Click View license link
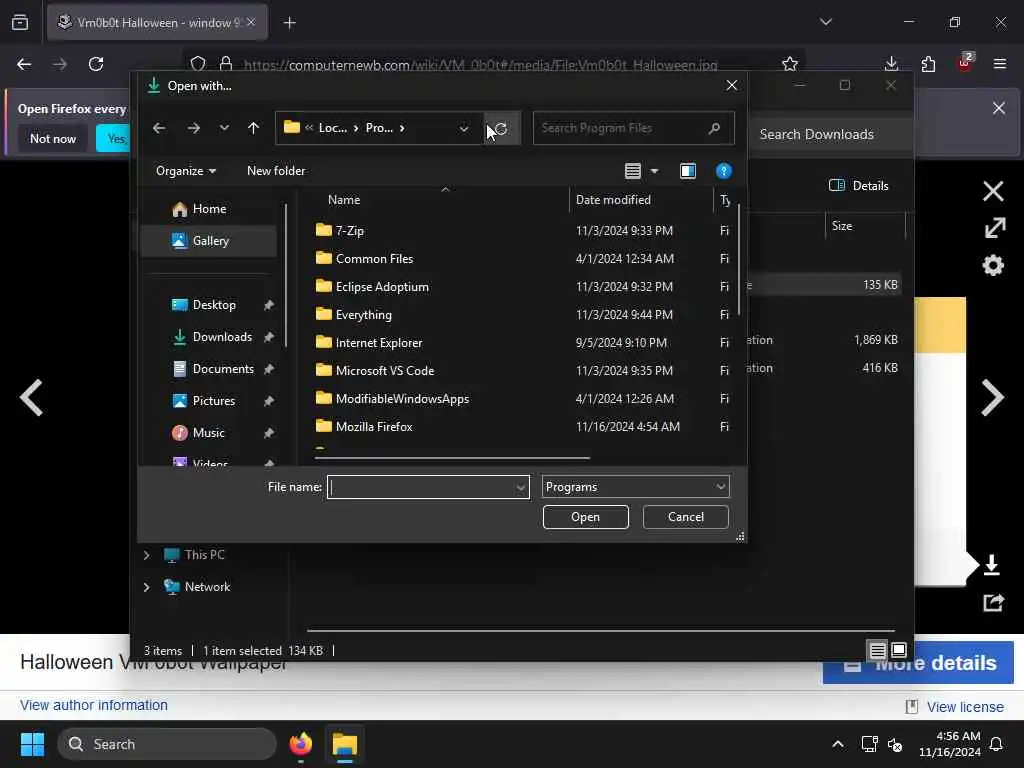1024x768 pixels. (x=965, y=707)
